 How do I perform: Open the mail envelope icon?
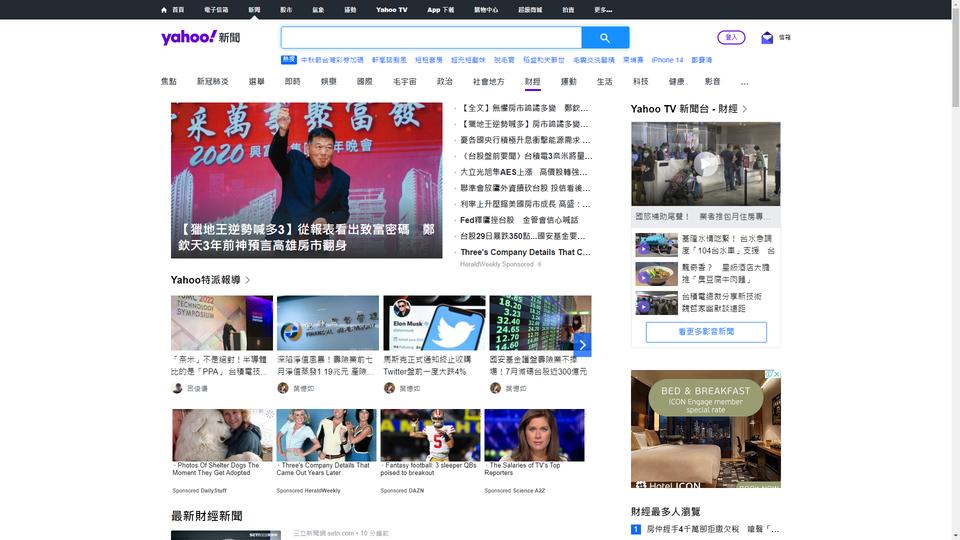point(767,38)
